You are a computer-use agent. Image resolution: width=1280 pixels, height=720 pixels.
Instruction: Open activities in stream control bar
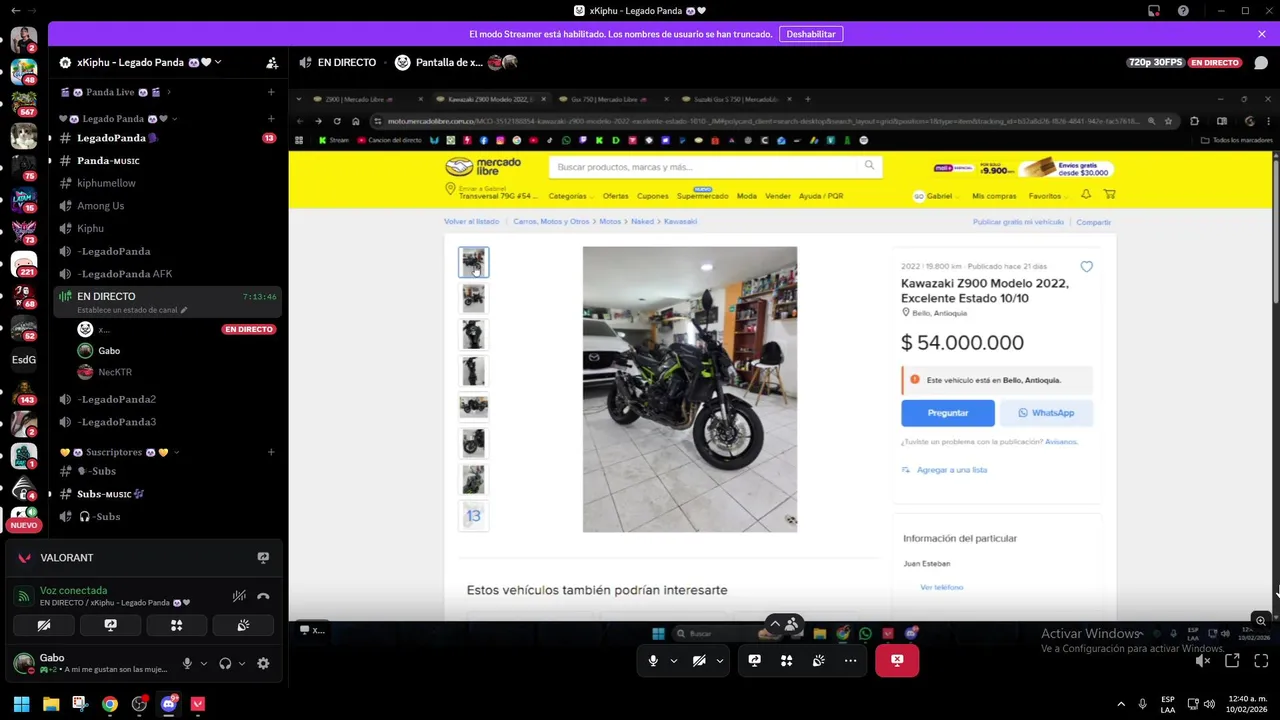(786, 660)
